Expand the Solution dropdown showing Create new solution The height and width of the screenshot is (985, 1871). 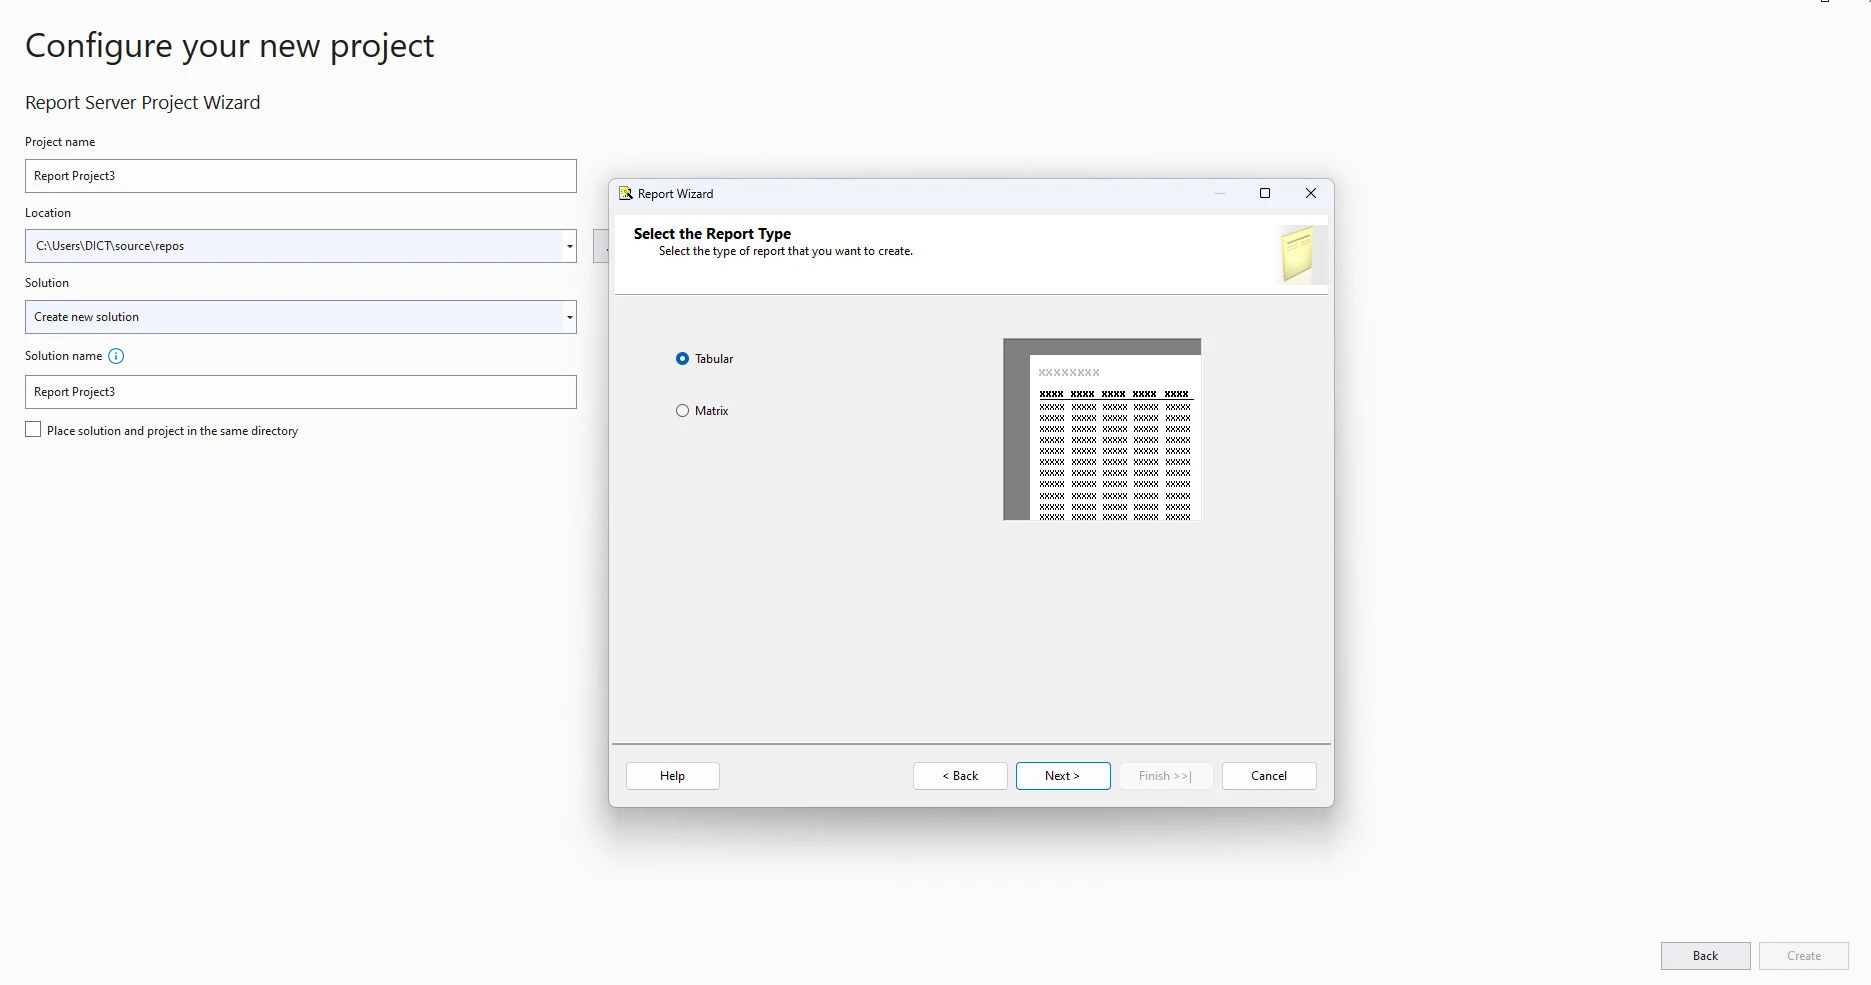(569, 318)
